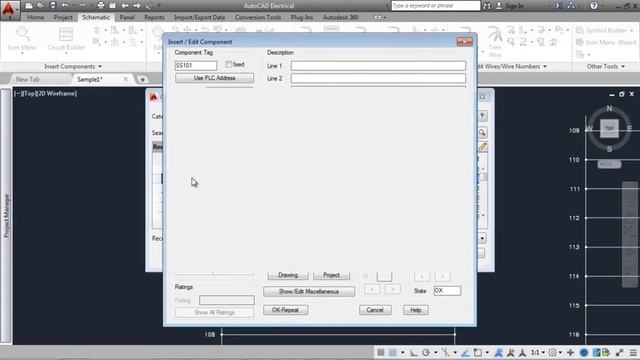The height and width of the screenshot is (360, 640).
Task: Click the next project drawing right-arrow icon
Action: click(x=137, y=6)
